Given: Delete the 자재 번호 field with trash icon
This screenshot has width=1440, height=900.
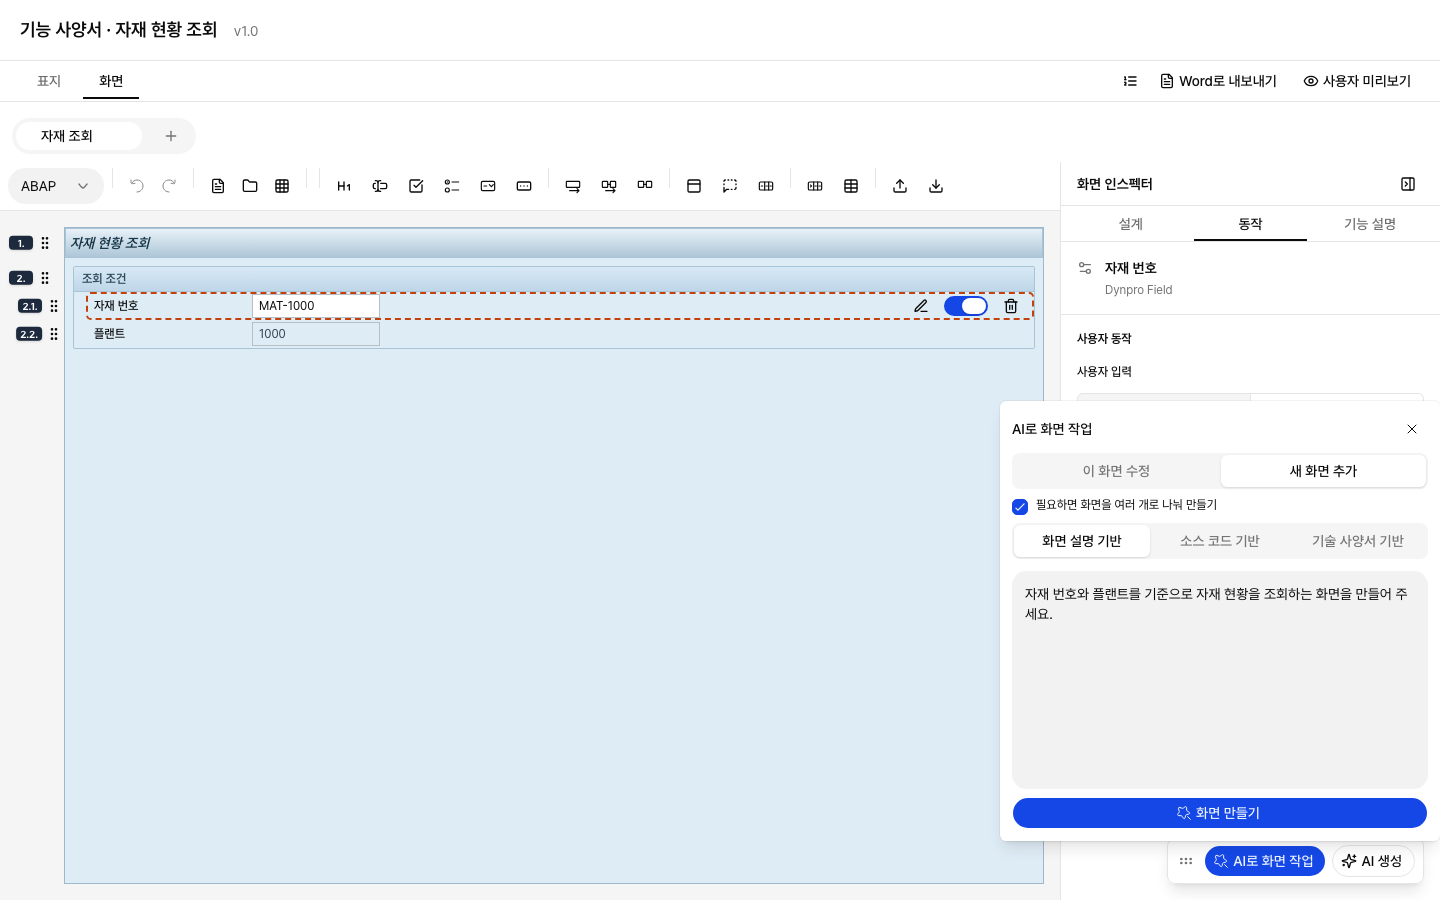Looking at the screenshot, I should pyautogui.click(x=1011, y=306).
